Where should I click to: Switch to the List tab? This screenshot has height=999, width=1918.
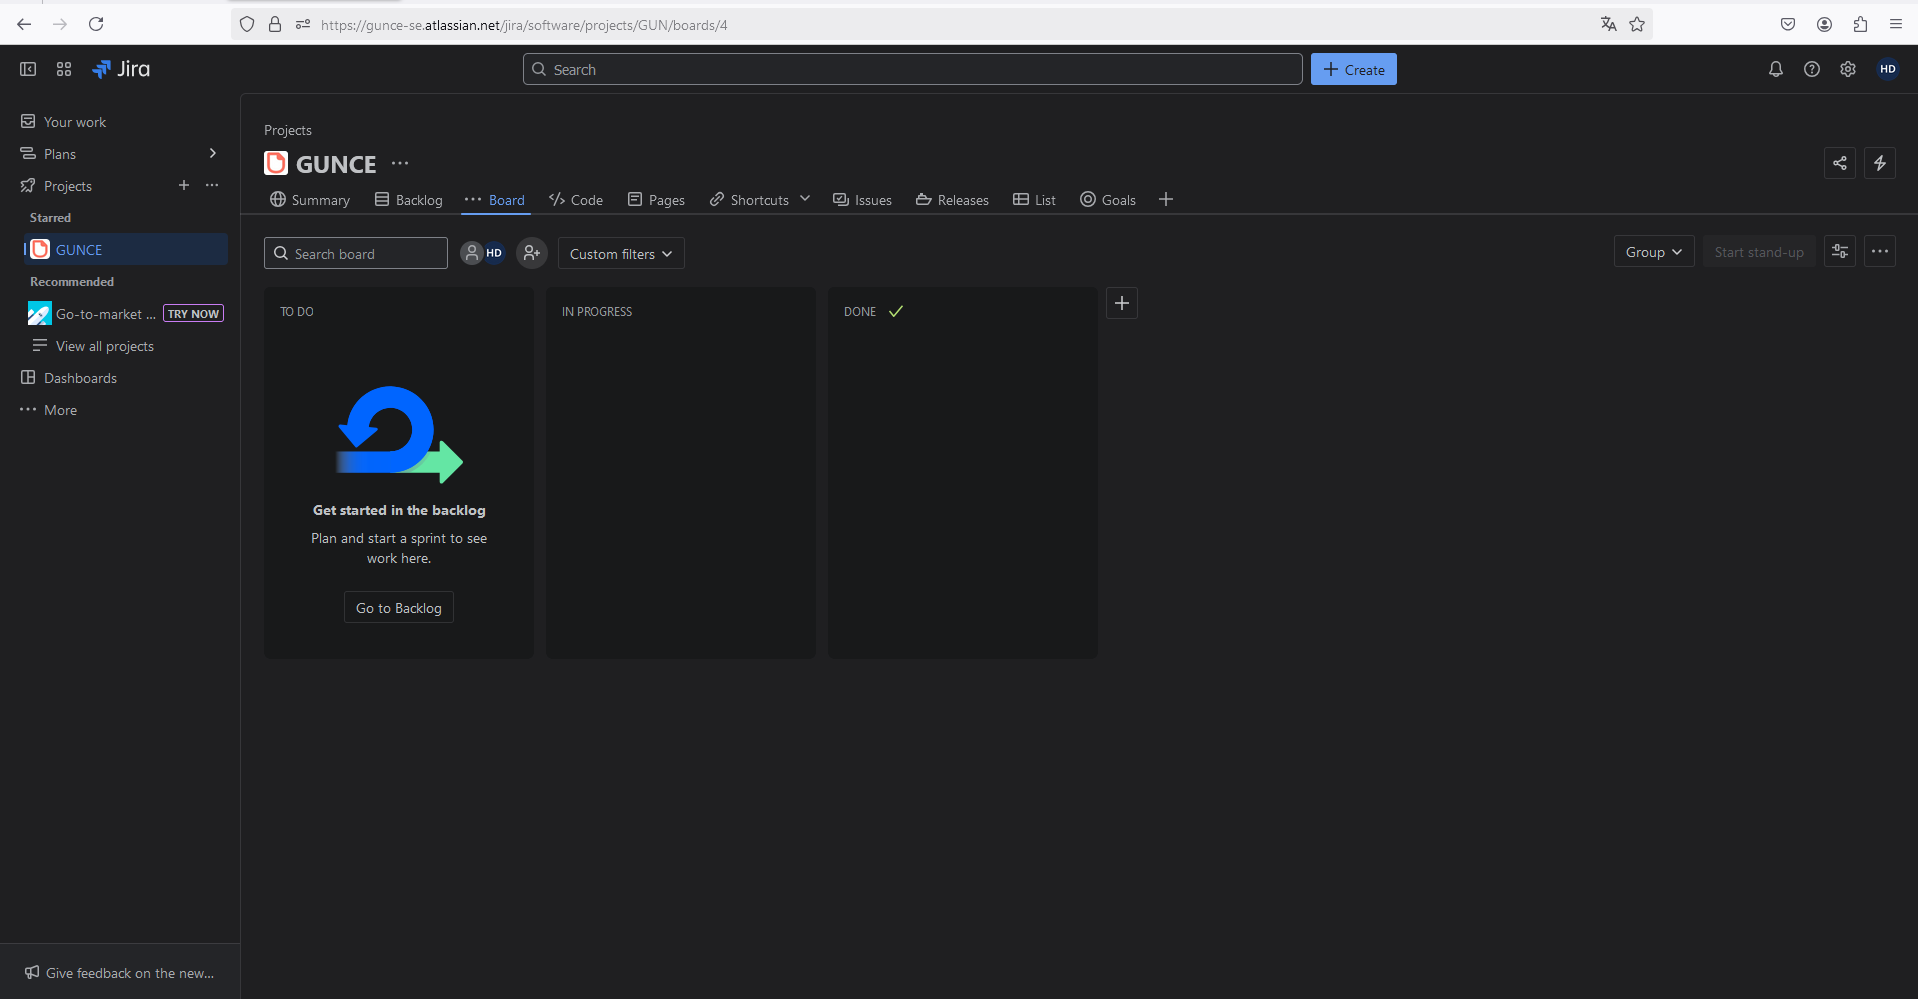(x=1034, y=200)
